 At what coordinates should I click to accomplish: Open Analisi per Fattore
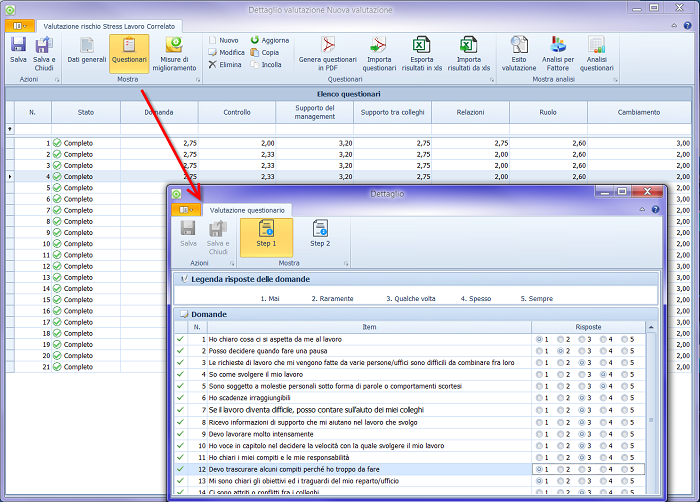[x=557, y=51]
